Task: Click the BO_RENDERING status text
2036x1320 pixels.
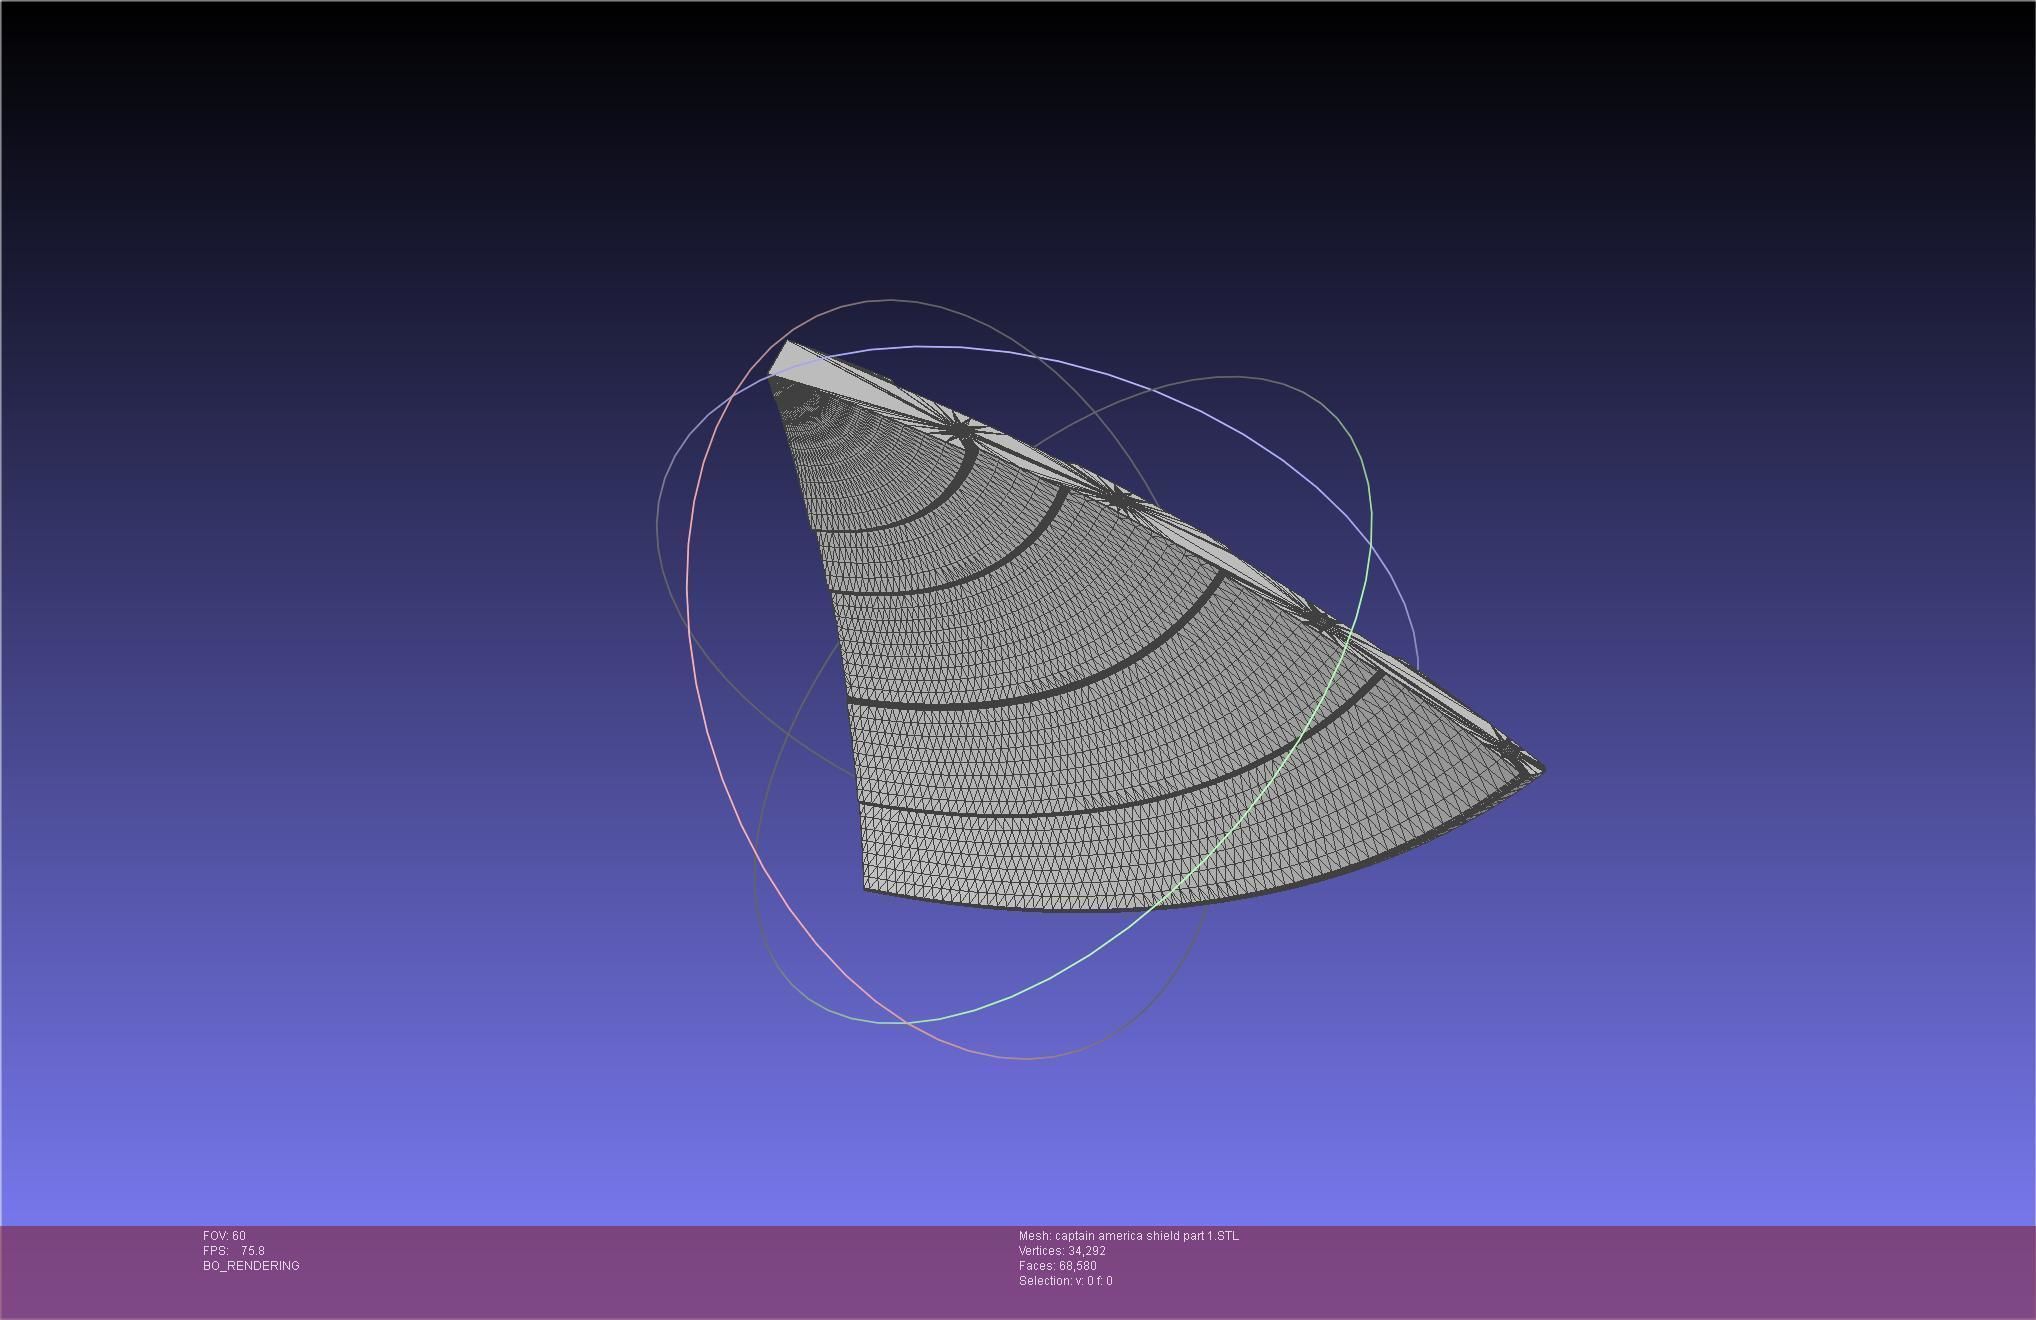Action: point(251,1266)
